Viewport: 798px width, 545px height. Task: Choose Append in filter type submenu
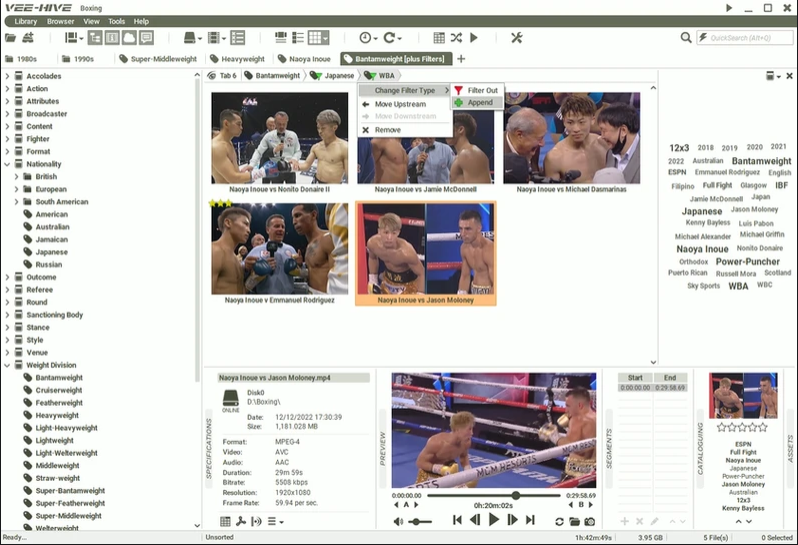coord(477,102)
